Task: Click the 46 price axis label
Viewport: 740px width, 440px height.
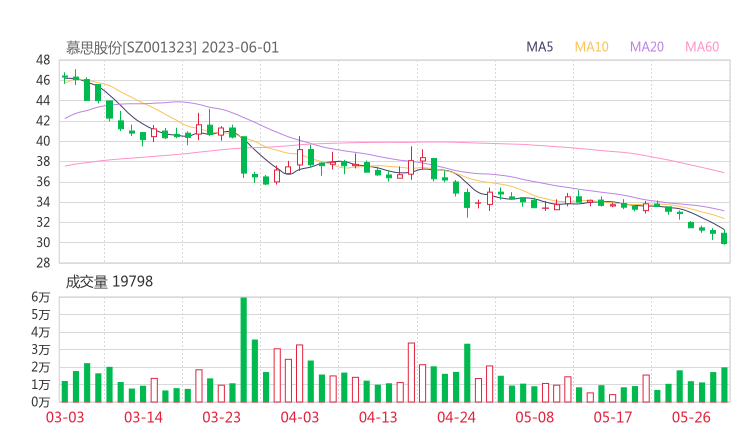Action: point(43,80)
